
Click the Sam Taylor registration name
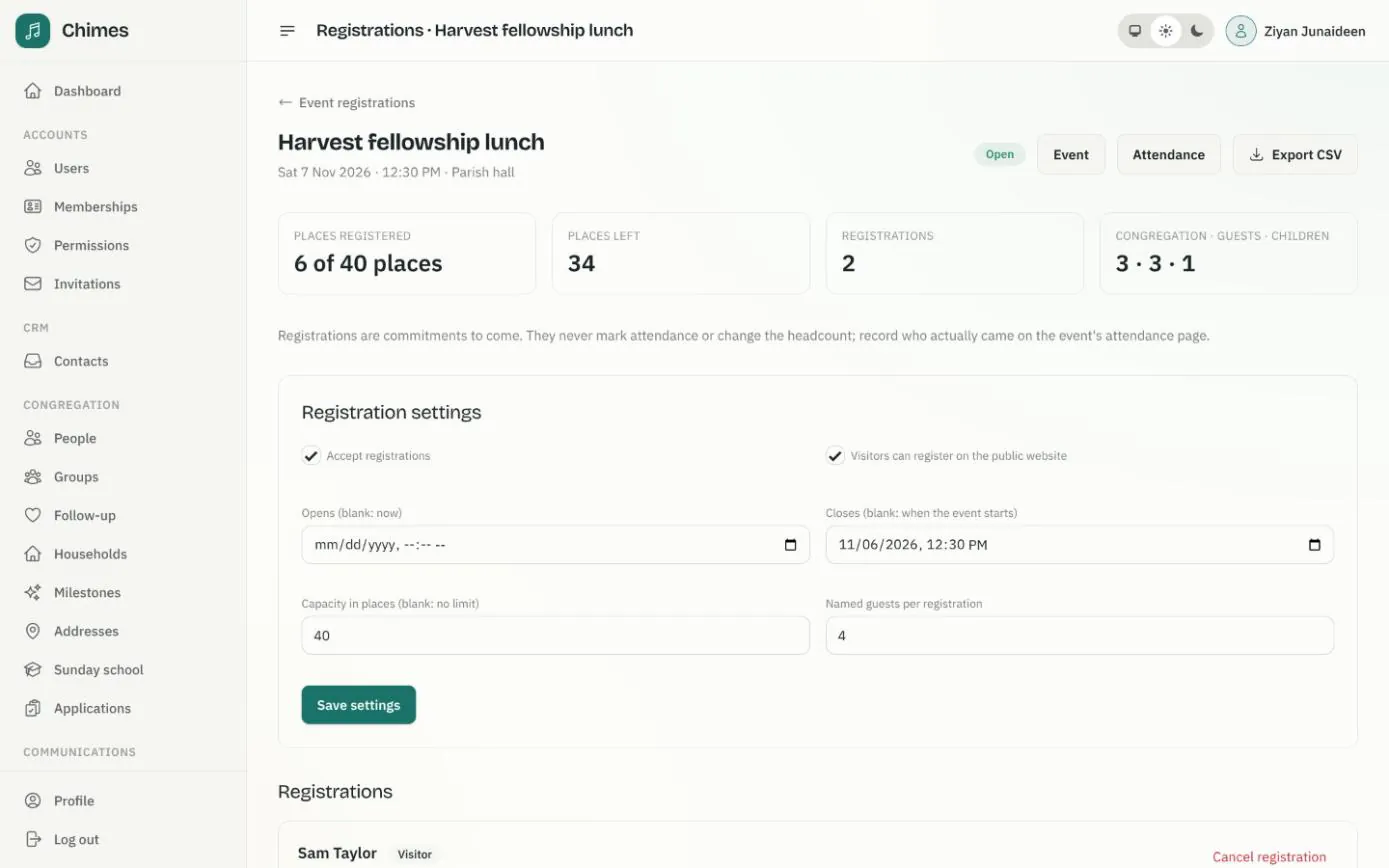pyautogui.click(x=337, y=854)
